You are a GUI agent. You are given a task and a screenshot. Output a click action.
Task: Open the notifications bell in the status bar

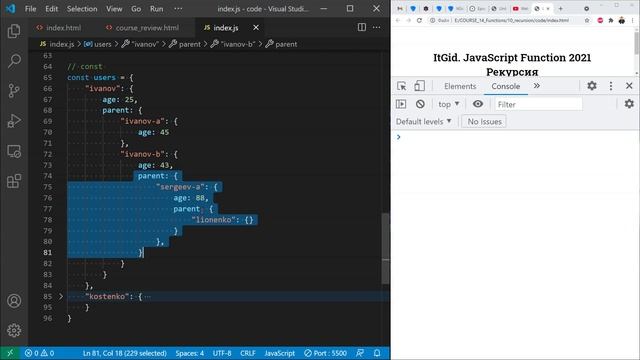pos(377,353)
